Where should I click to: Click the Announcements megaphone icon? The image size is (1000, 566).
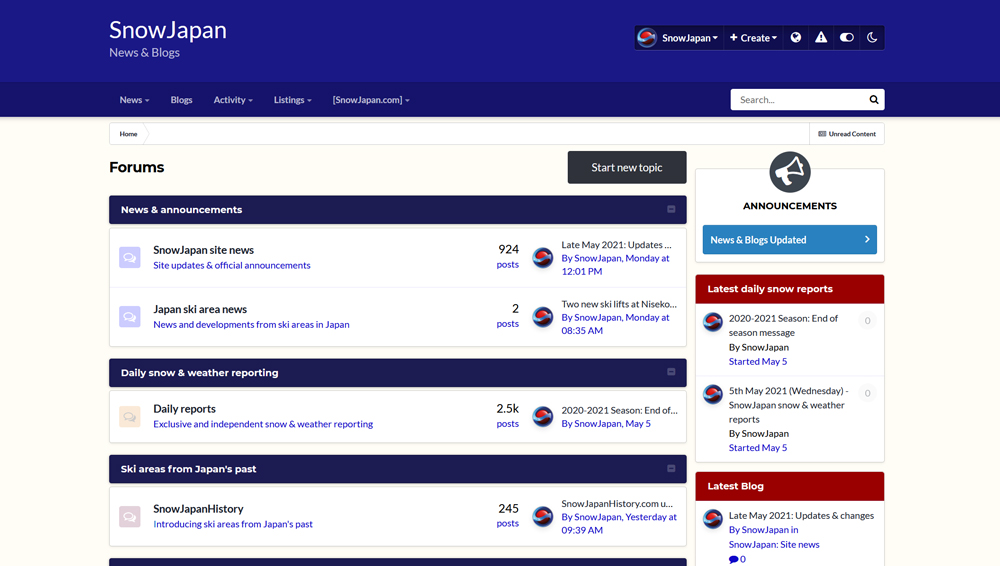[790, 172]
